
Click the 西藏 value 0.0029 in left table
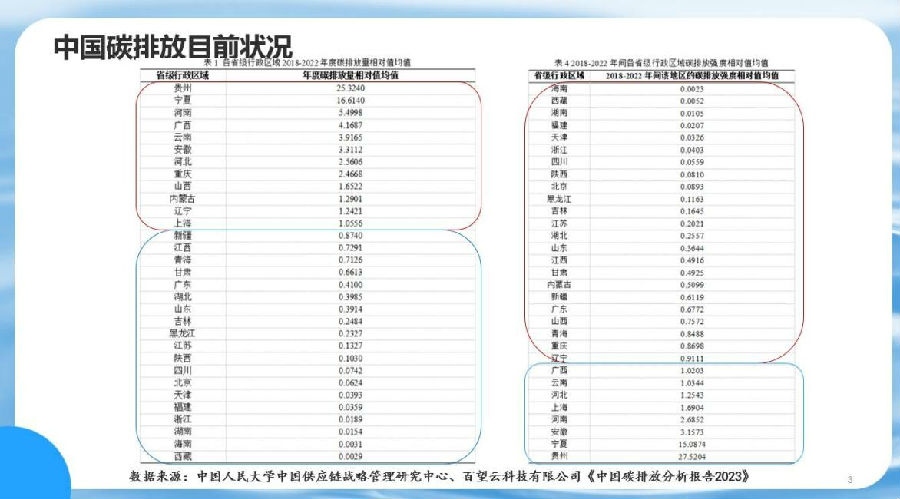[x=348, y=455]
